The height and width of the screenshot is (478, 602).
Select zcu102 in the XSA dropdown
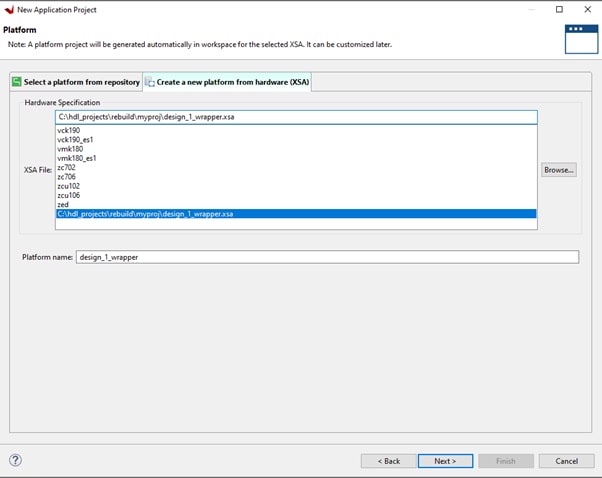[69, 186]
